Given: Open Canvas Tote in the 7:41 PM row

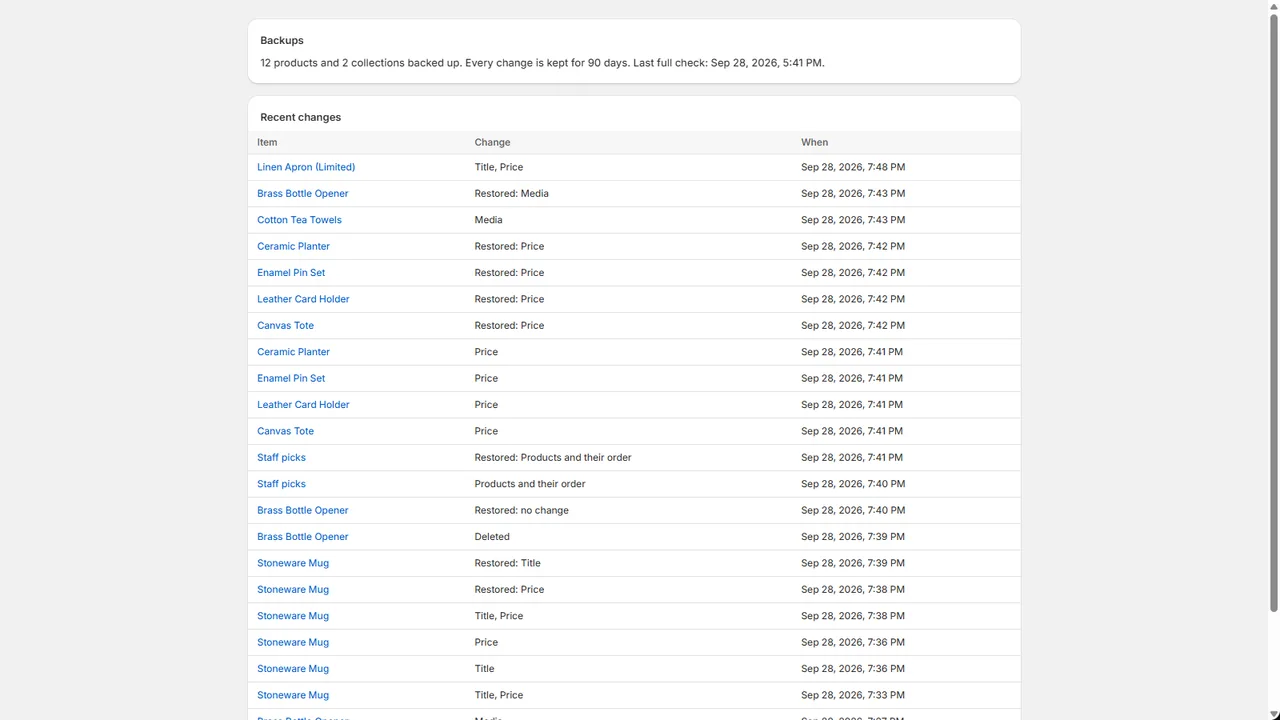Looking at the screenshot, I should [x=285, y=431].
